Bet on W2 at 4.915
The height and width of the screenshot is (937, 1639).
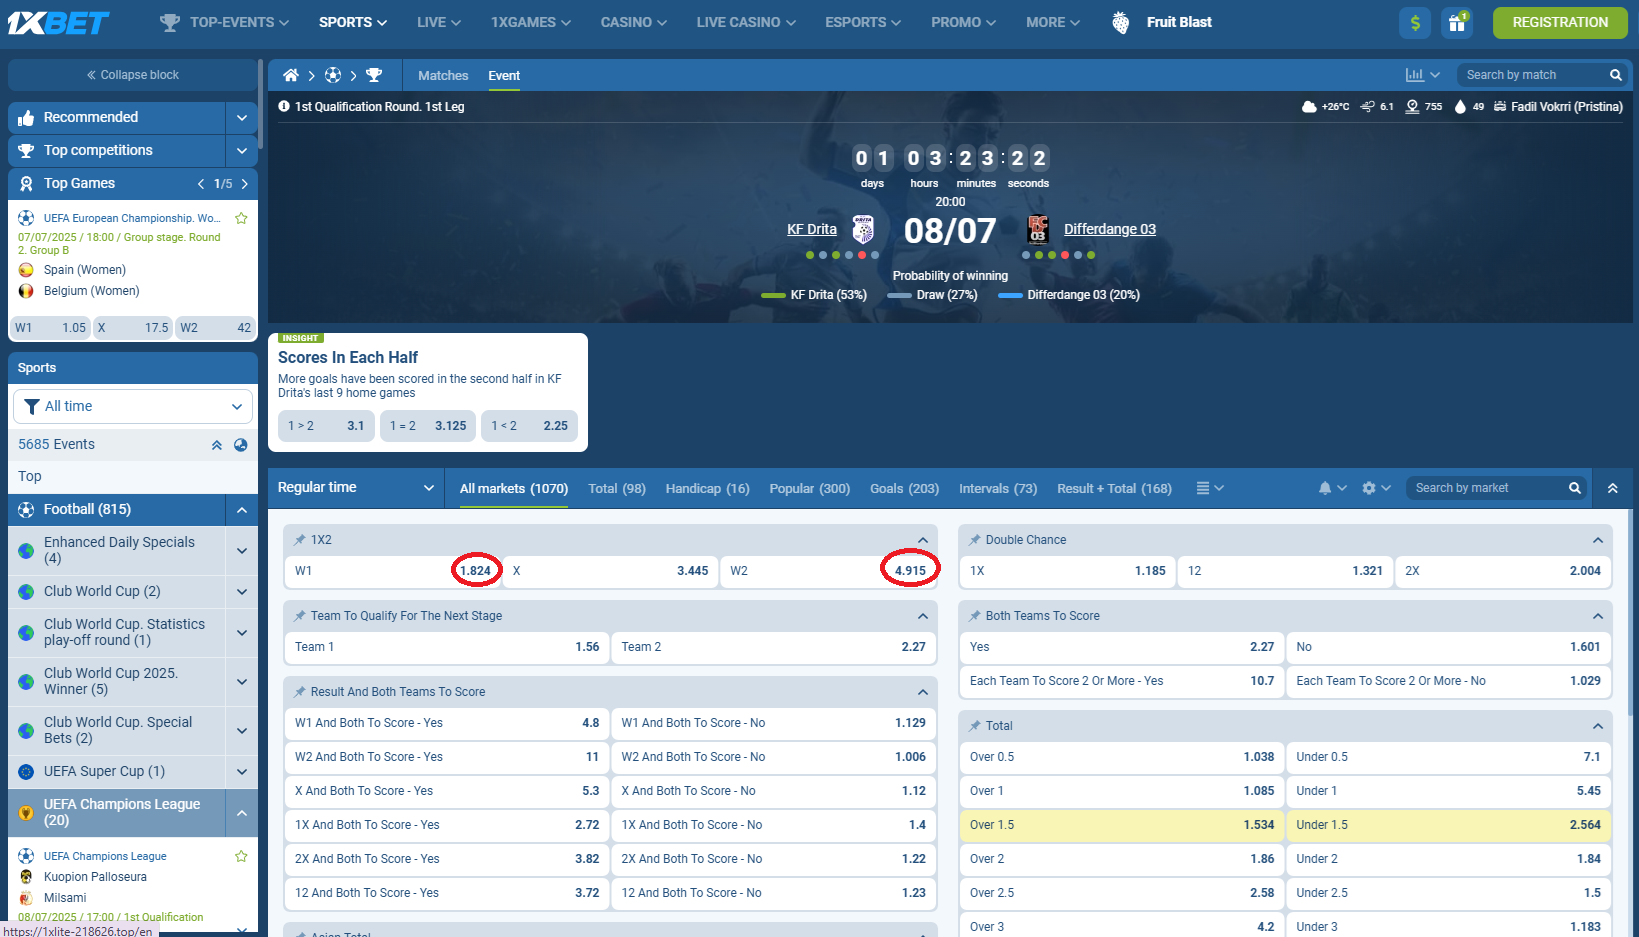pyautogui.click(x=828, y=571)
